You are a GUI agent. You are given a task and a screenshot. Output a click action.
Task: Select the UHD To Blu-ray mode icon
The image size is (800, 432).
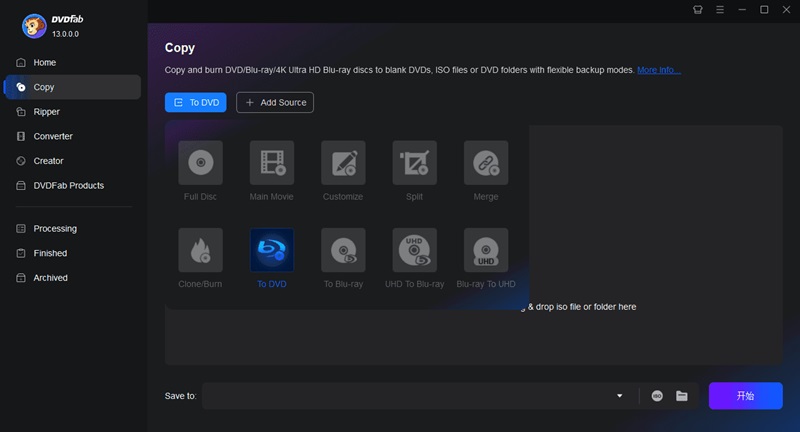click(x=414, y=250)
